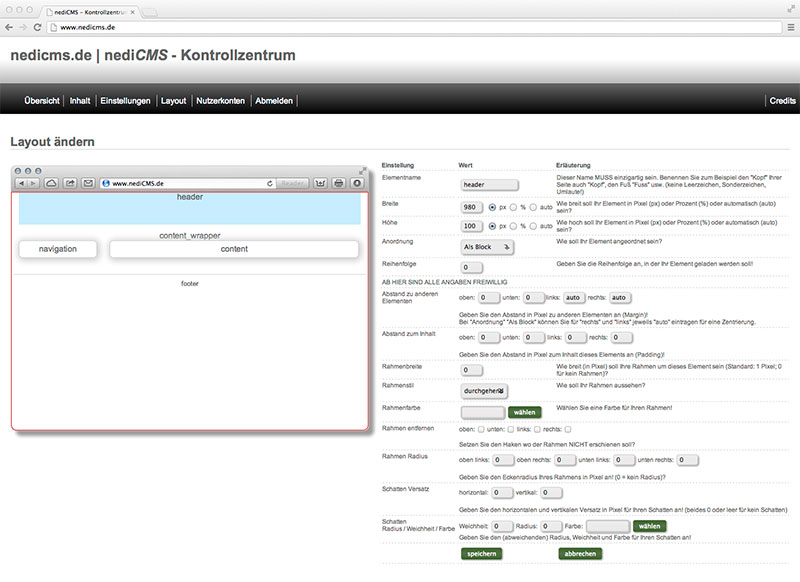Click the Elementname input containing 'header'

tap(489, 185)
